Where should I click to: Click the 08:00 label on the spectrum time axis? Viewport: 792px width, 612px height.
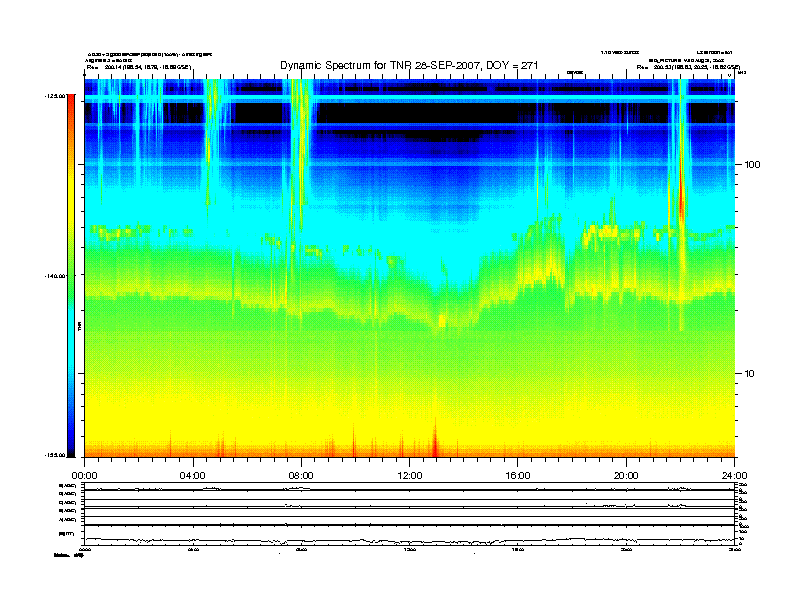click(301, 476)
